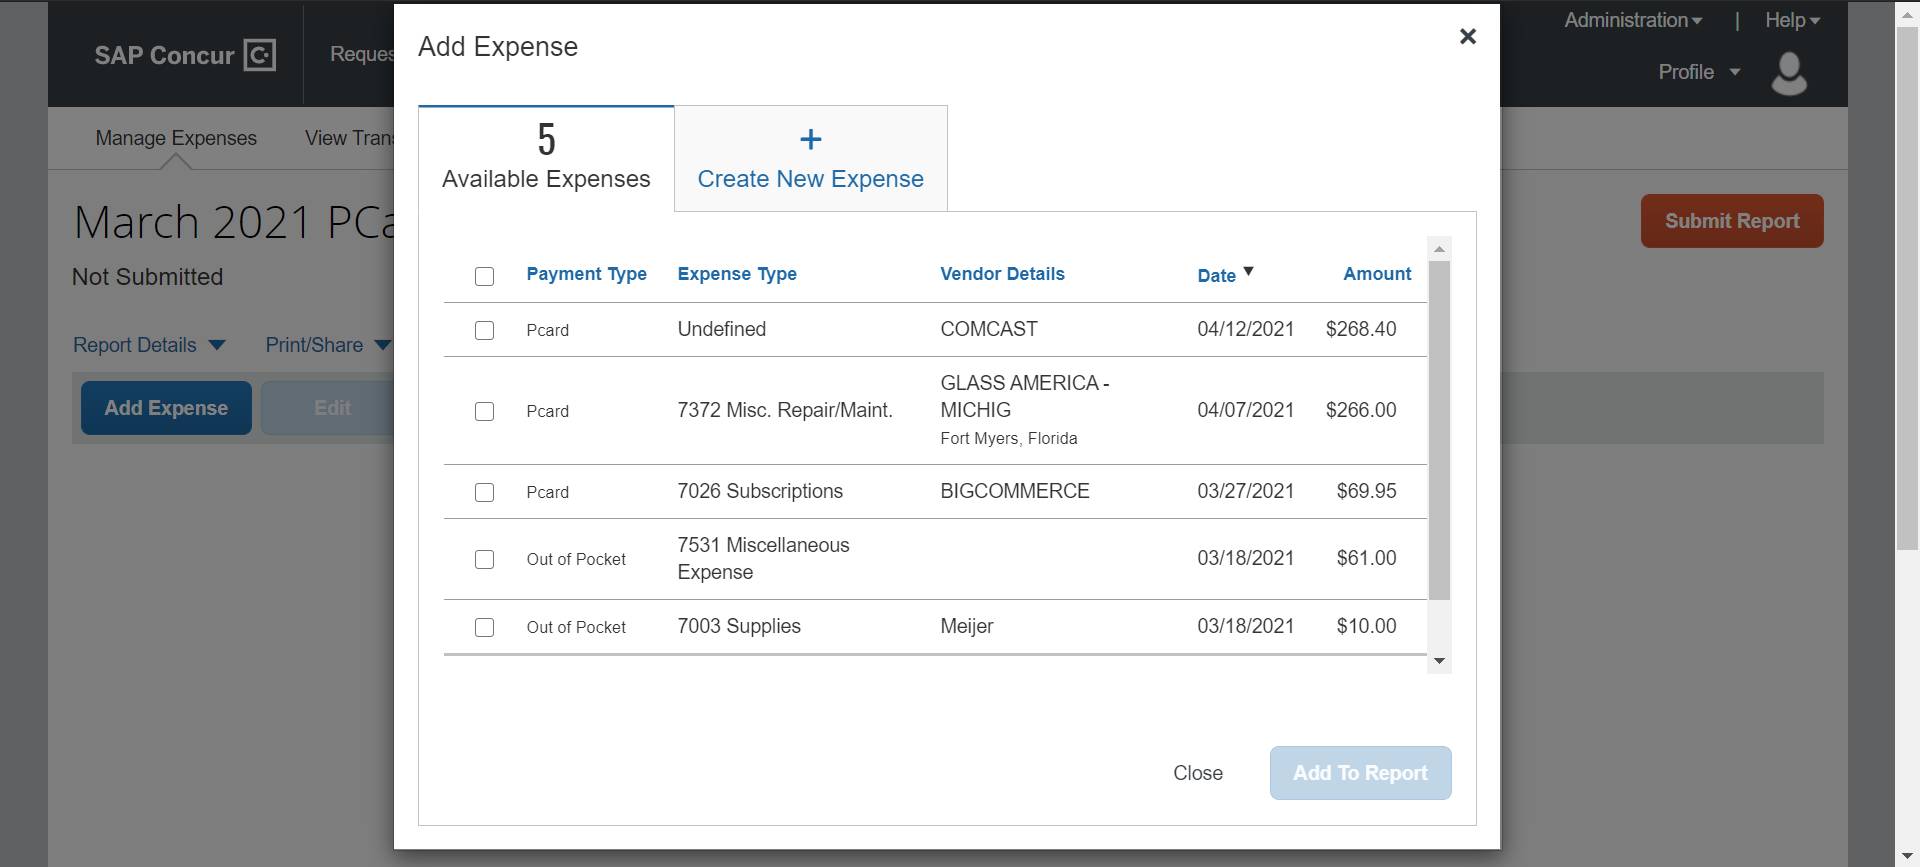Screen dimensions: 1920x867
Task: Close the Add Expense dialog with X
Action: 1467,37
